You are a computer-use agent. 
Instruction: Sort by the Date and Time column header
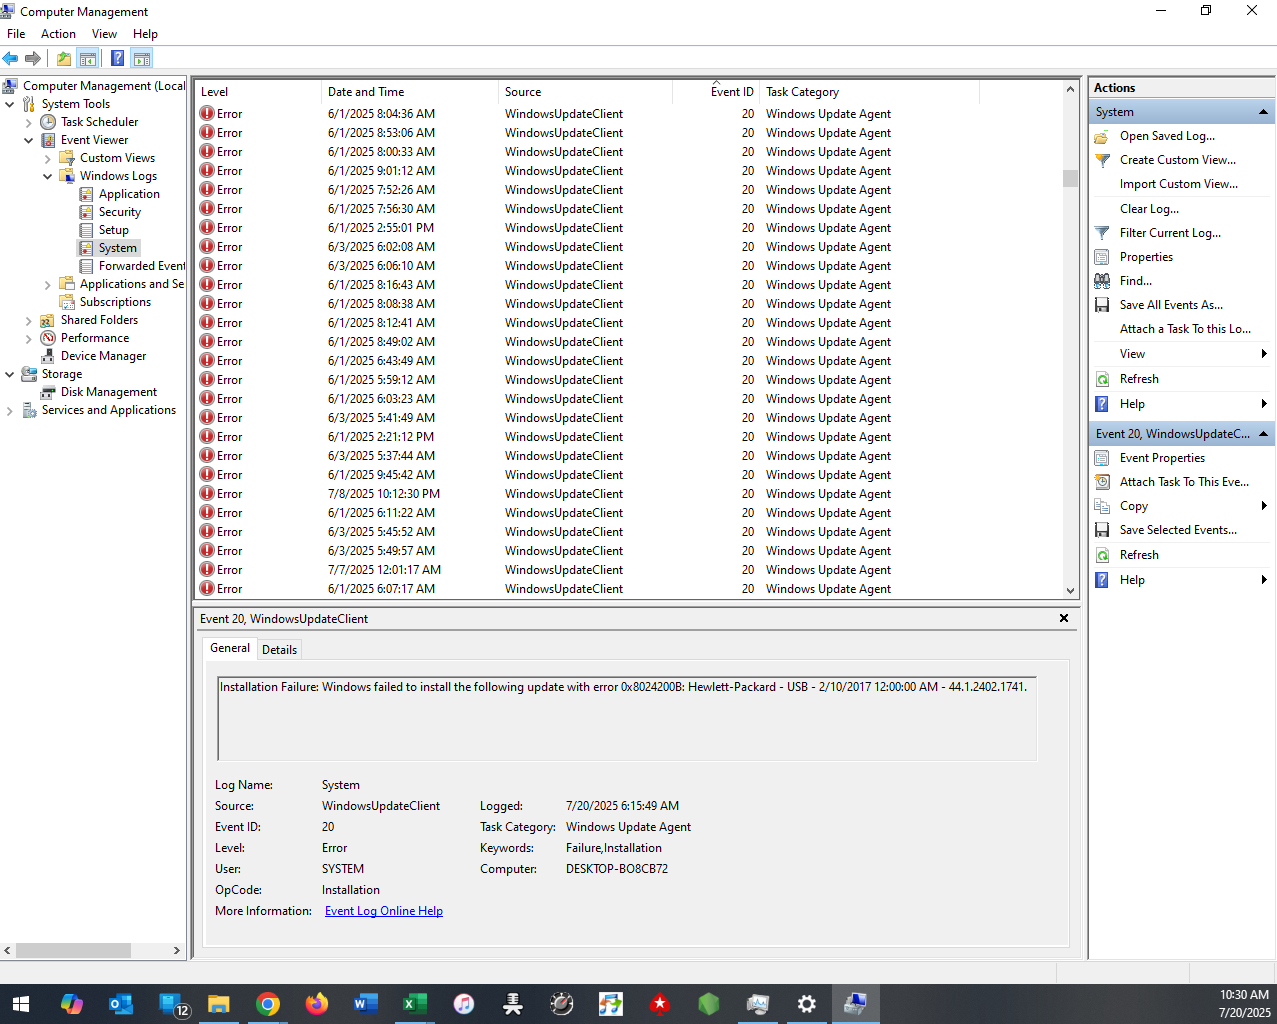pyautogui.click(x=410, y=92)
